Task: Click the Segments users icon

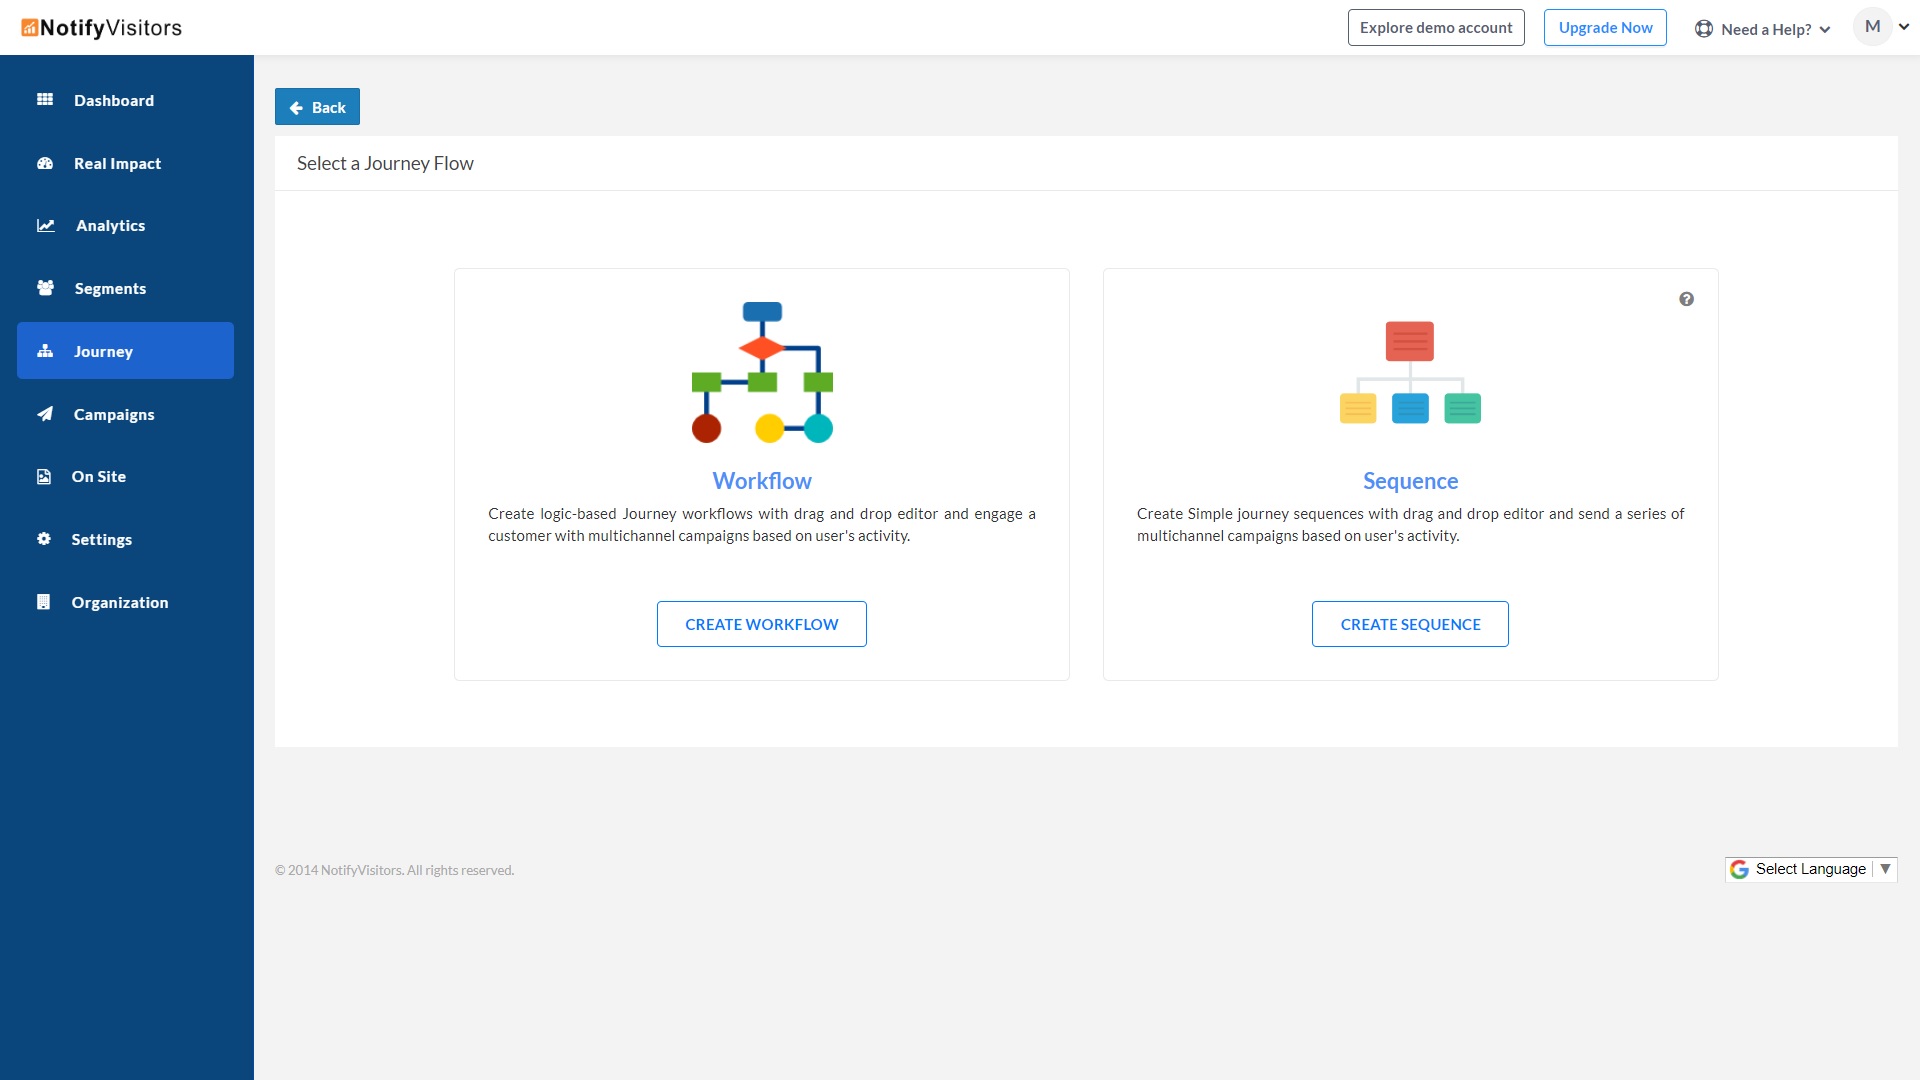Action: 45,288
